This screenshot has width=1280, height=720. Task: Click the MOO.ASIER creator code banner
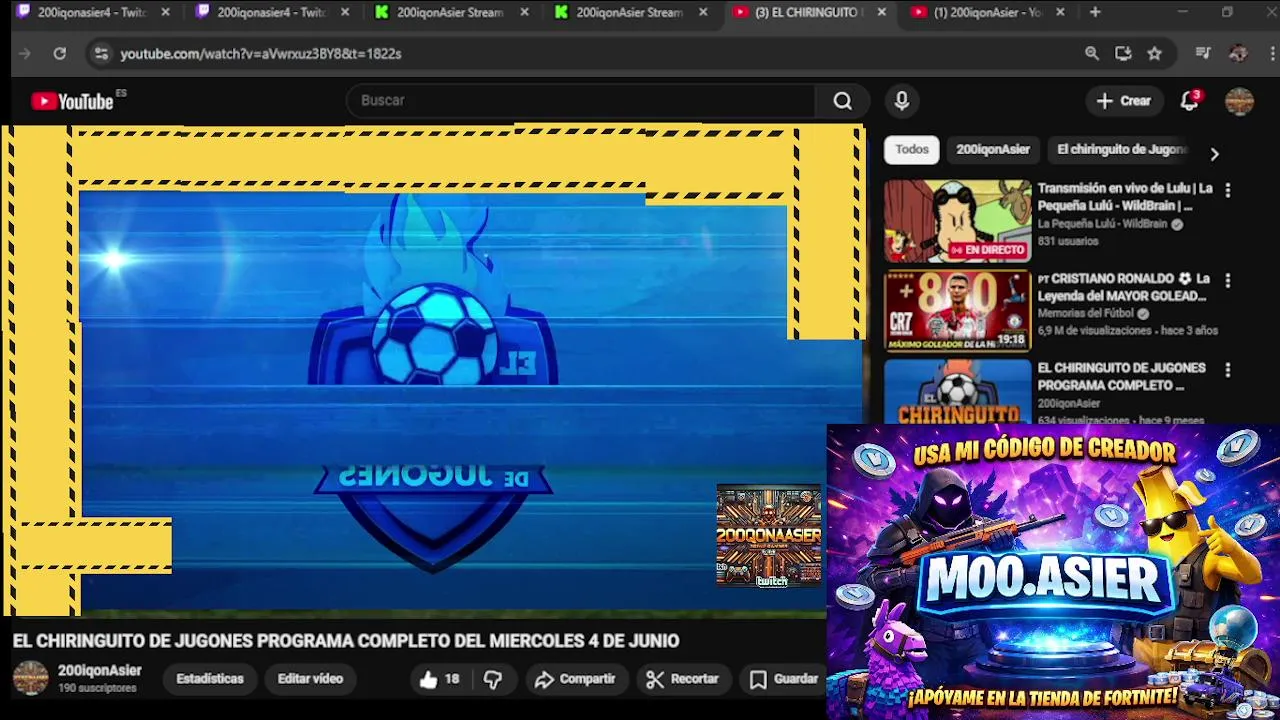(x=1053, y=571)
